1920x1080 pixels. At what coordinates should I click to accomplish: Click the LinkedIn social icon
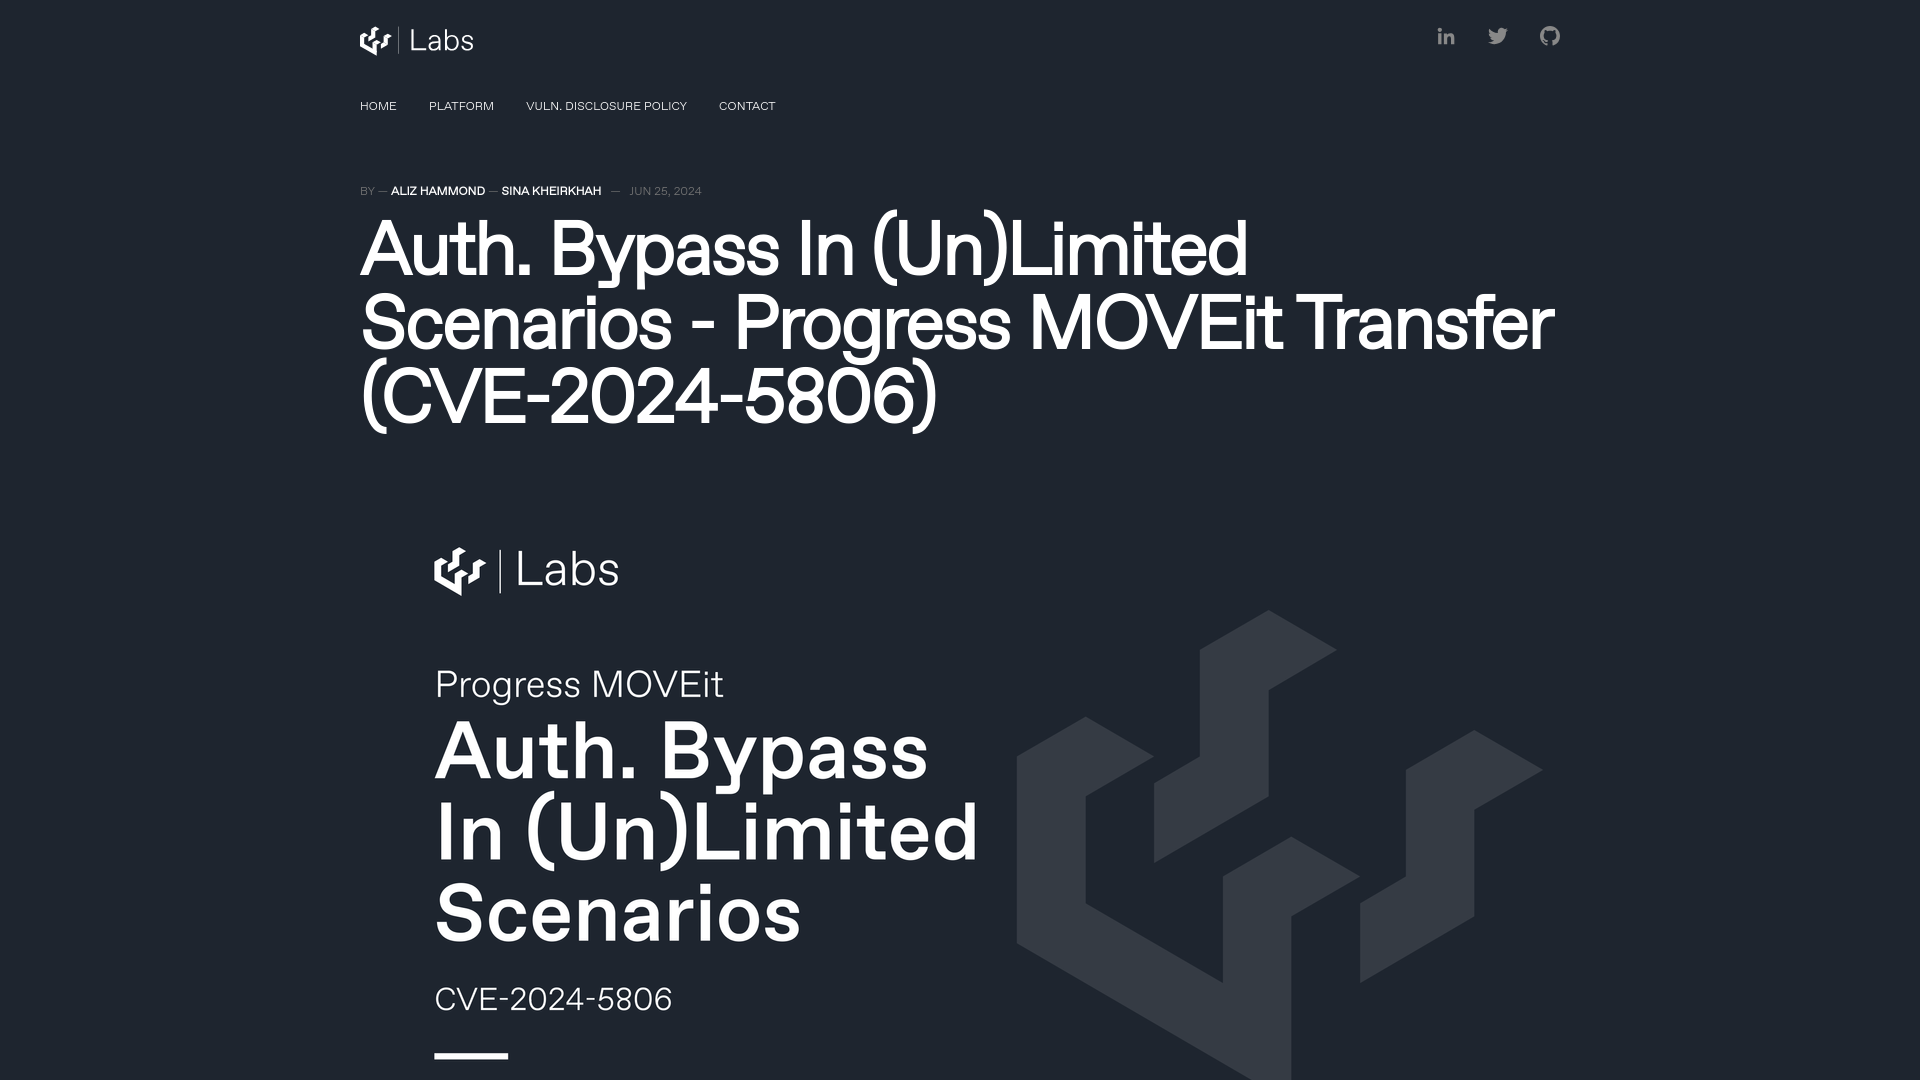click(x=1445, y=36)
